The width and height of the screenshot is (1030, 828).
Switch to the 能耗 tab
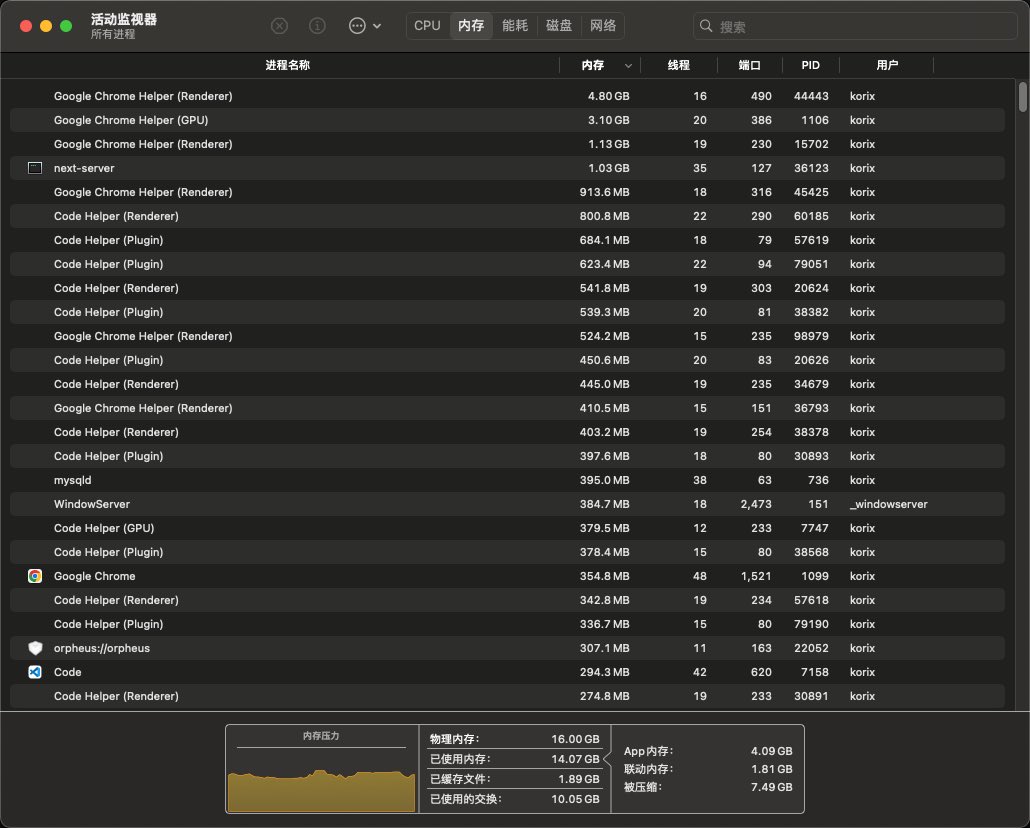coord(515,26)
